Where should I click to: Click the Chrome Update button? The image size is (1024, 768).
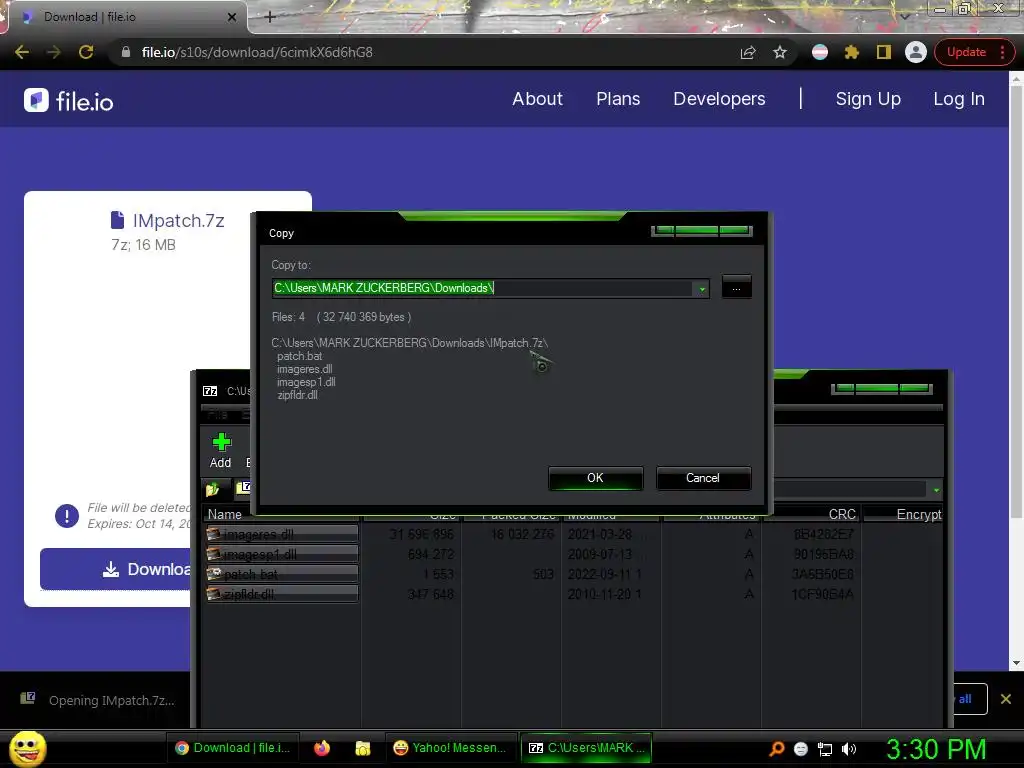pyautogui.click(x=974, y=52)
